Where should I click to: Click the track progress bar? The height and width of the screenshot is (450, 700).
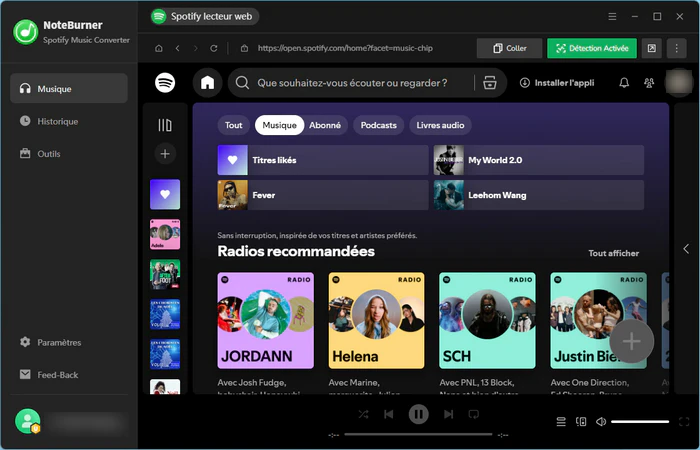[x=418, y=434]
